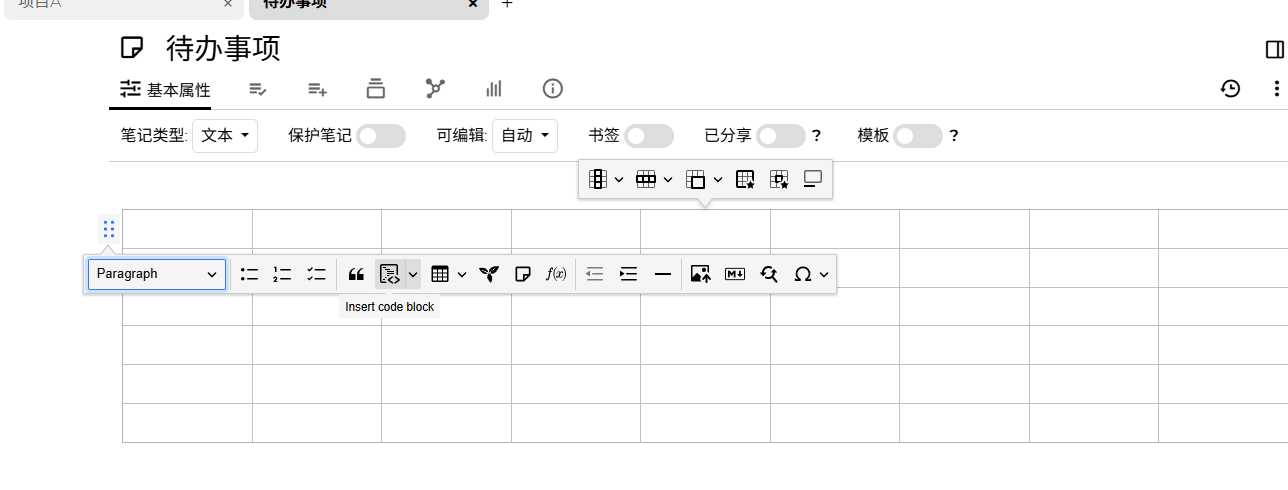Click the include note icon in toolbar

tap(522, 274)
